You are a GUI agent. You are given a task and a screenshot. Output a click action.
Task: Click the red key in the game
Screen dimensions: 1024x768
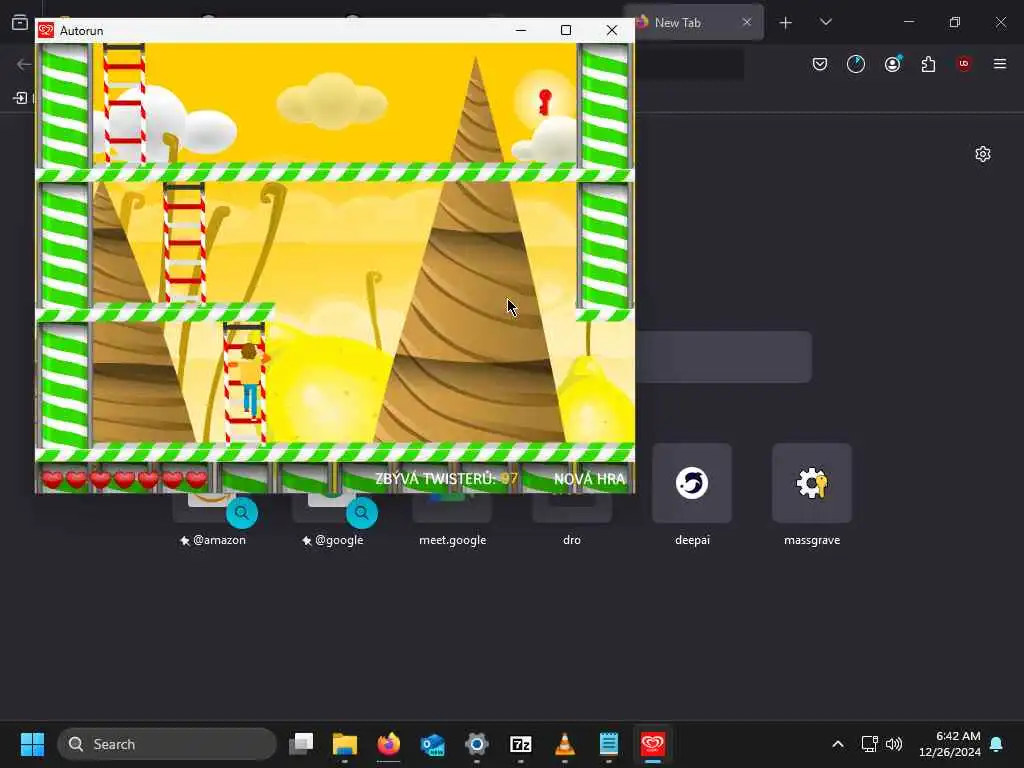545,103
